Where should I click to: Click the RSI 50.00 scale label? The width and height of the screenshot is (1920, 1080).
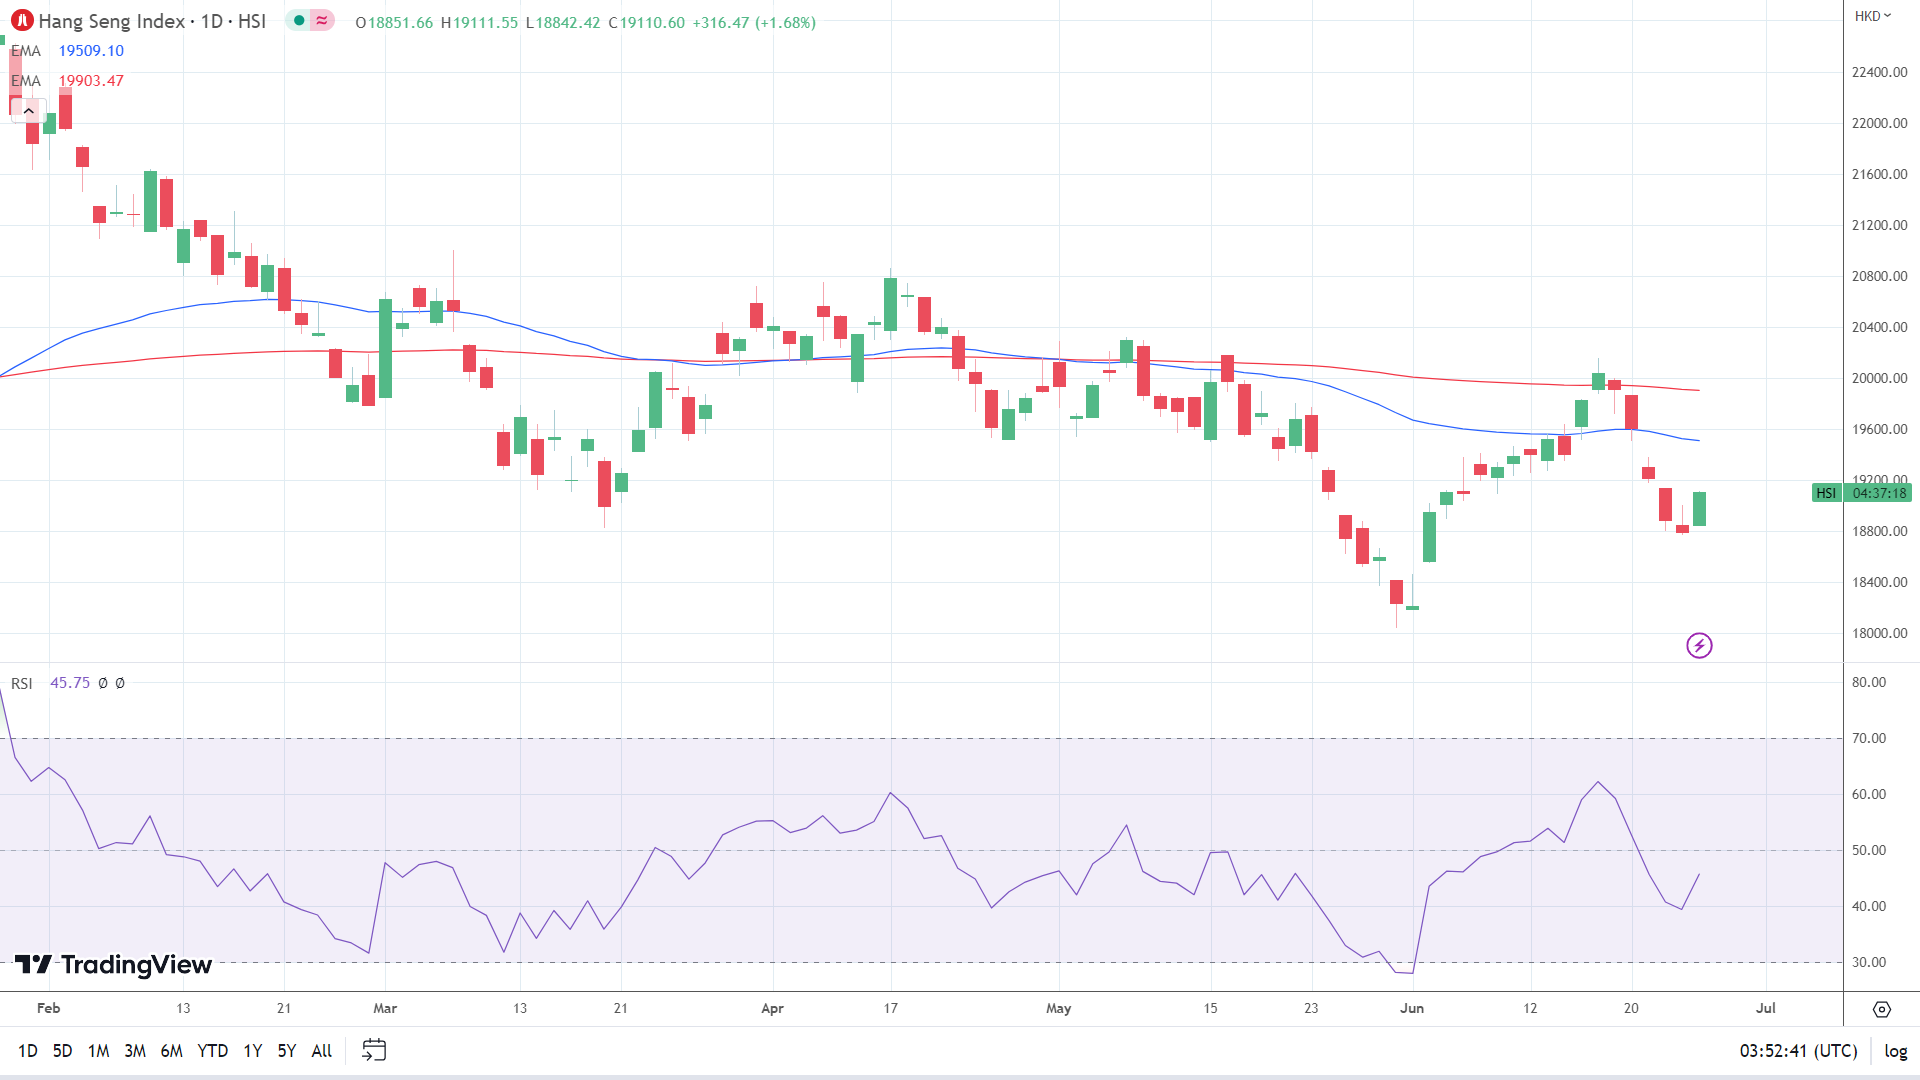1869,850
